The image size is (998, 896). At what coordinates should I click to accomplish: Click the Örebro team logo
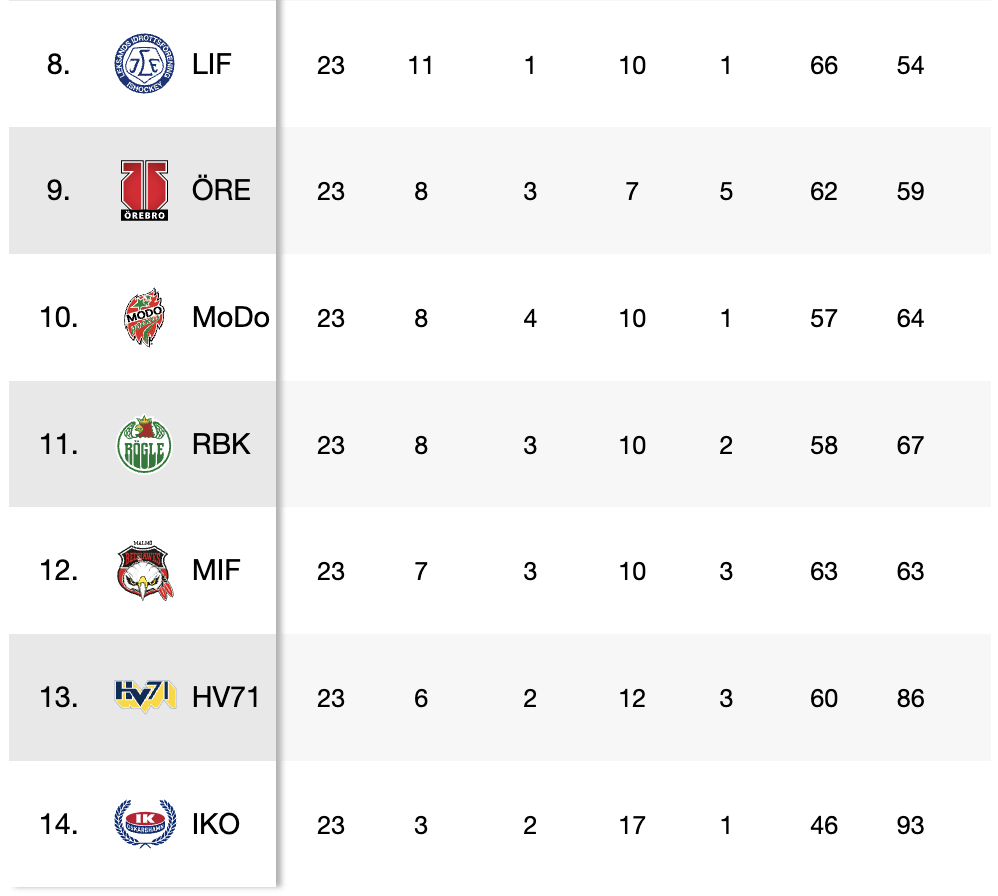coord(144,190)
